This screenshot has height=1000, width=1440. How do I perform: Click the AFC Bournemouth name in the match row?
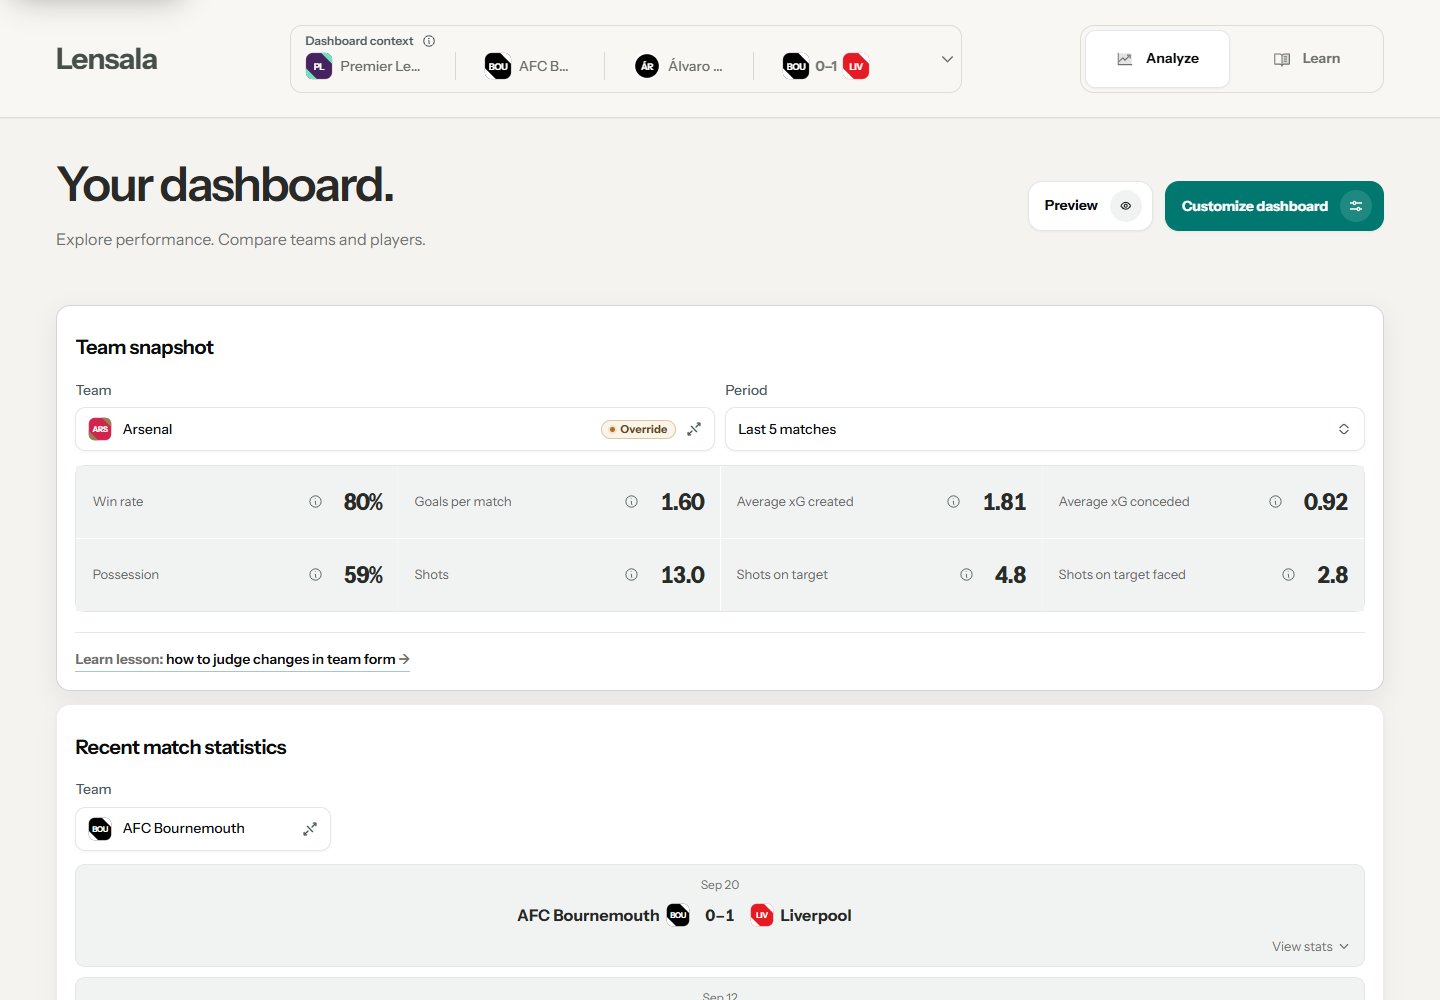[588, 915]
